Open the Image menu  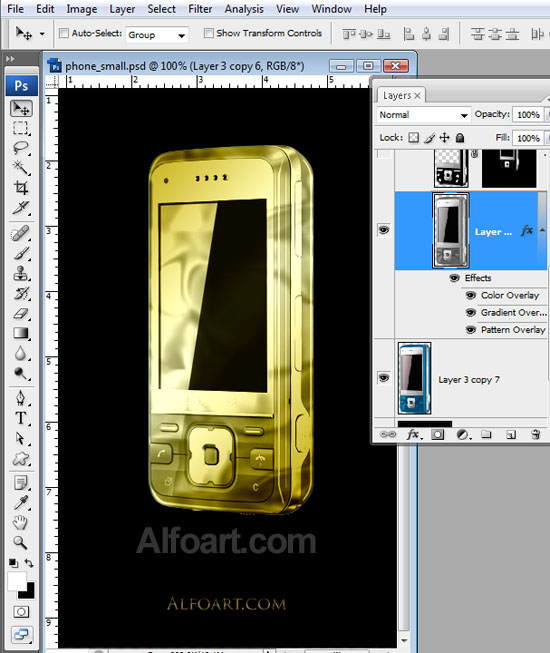[82, 9]
